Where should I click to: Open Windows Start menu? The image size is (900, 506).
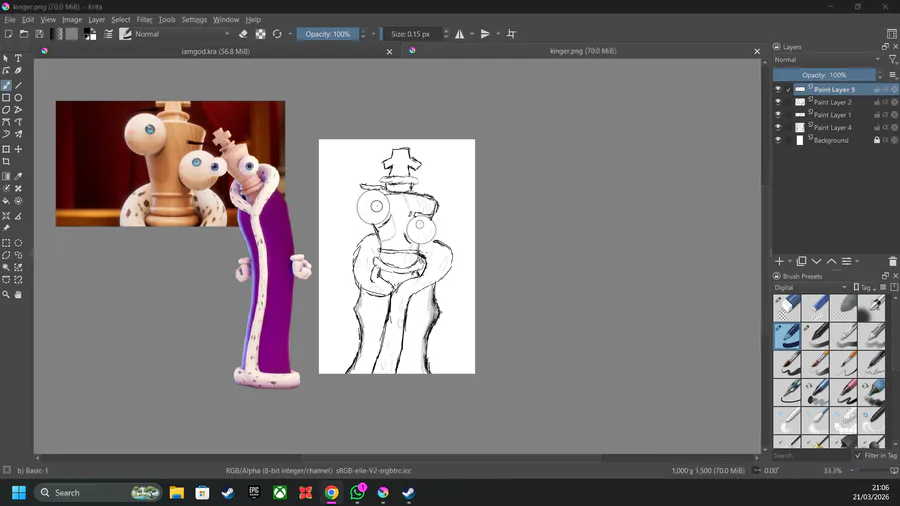click(x=19, y=493)
